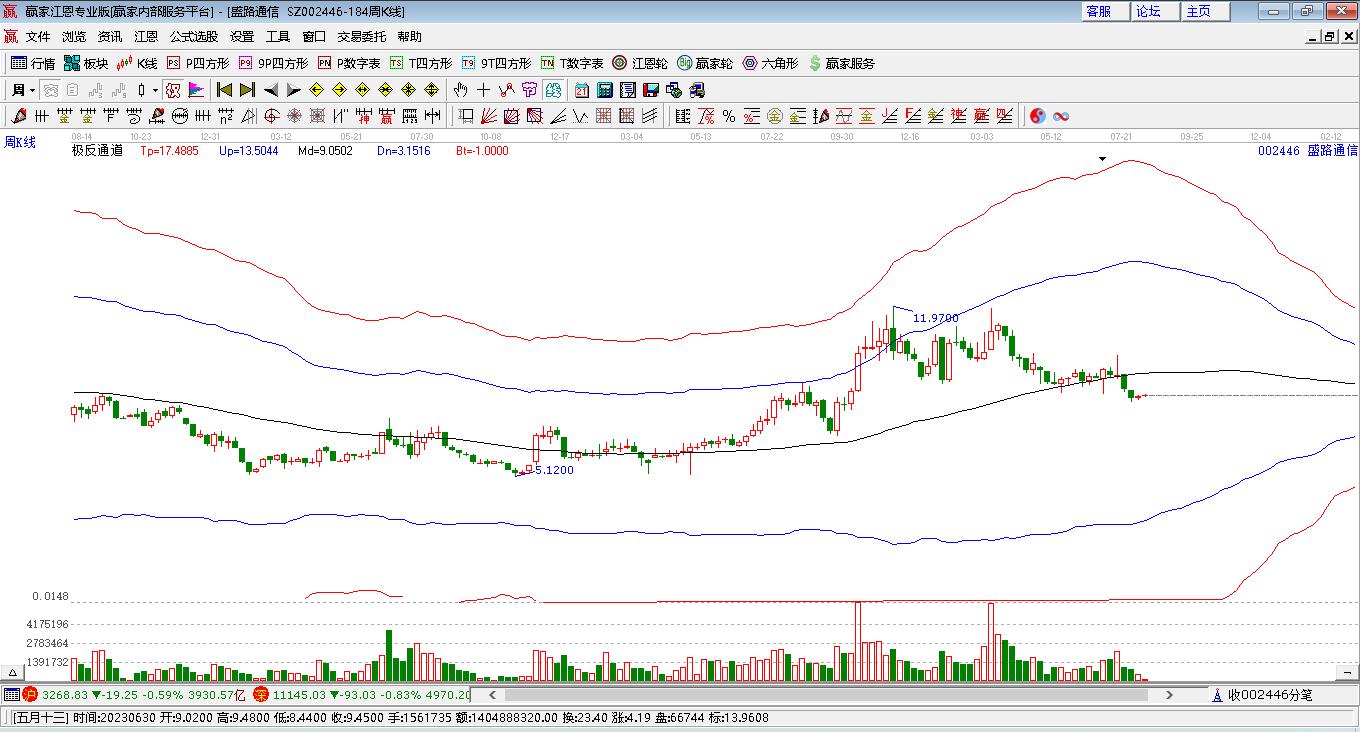This screenshot has width=1360, height=732.
Task: Open the 六角形 hexagon tool
Action: click(x=770, y=63)
